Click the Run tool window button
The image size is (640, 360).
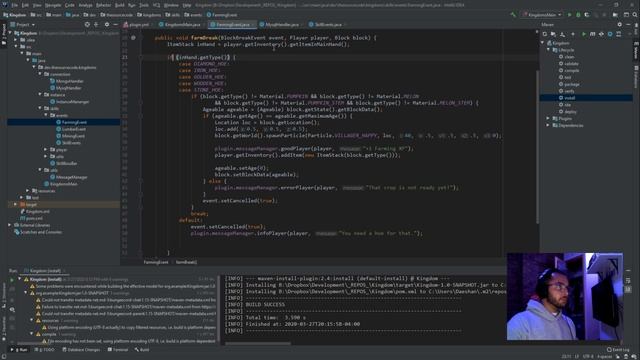(x=19, y=350)
